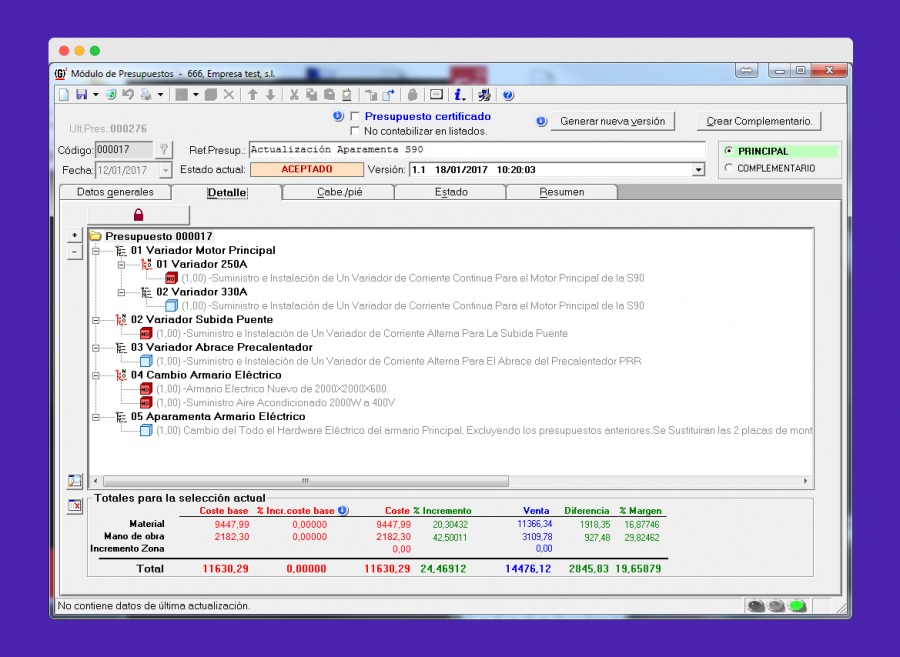Click the undo arrow icon

pyautogui.click(x=128, y=95)
